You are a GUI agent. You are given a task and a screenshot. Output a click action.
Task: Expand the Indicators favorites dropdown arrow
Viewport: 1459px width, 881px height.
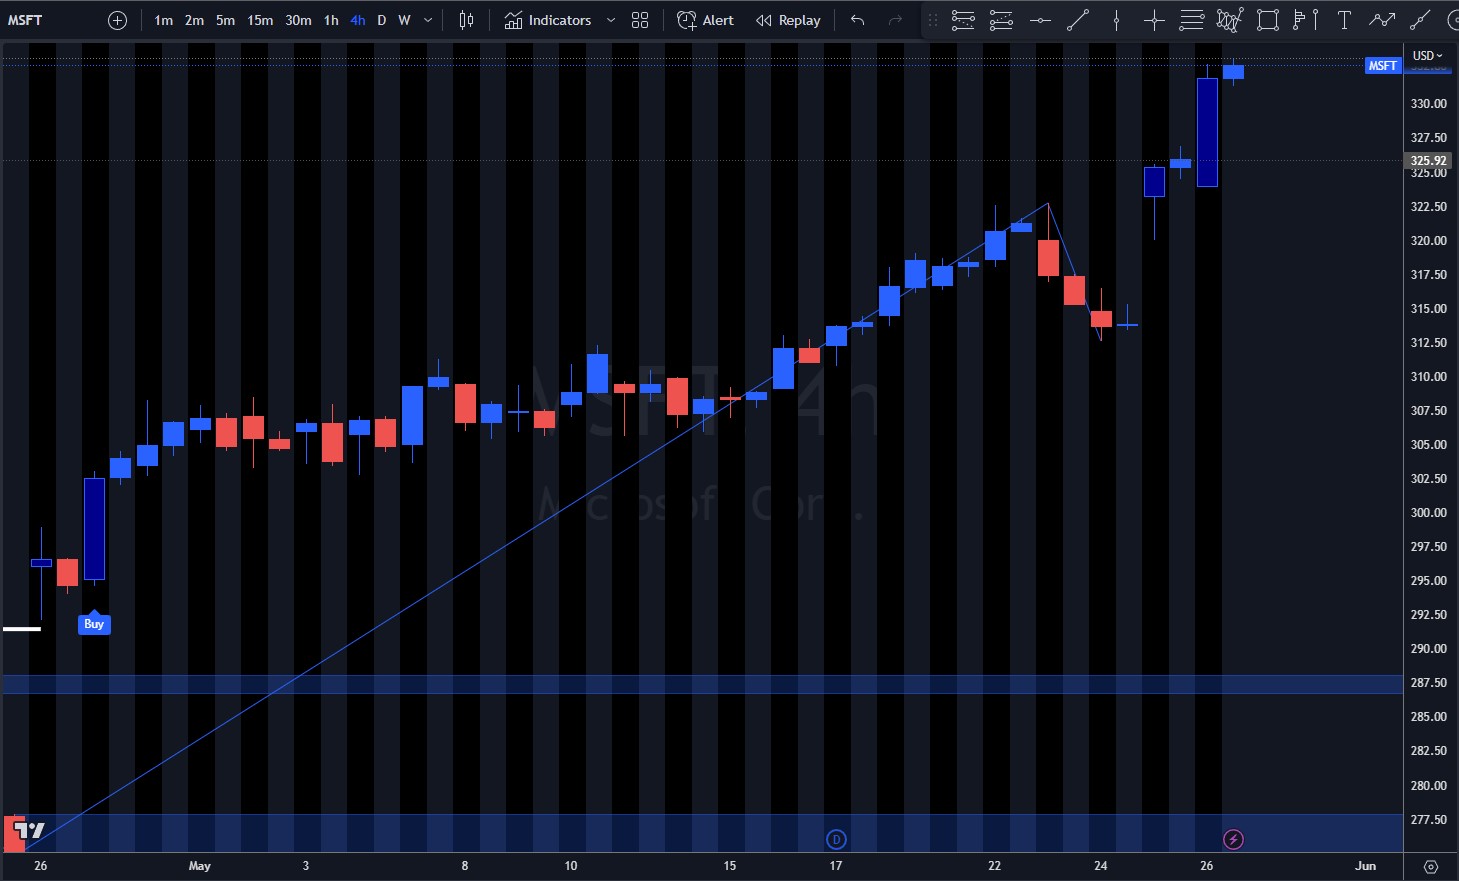pyautogui.click(x=611, y=20)
